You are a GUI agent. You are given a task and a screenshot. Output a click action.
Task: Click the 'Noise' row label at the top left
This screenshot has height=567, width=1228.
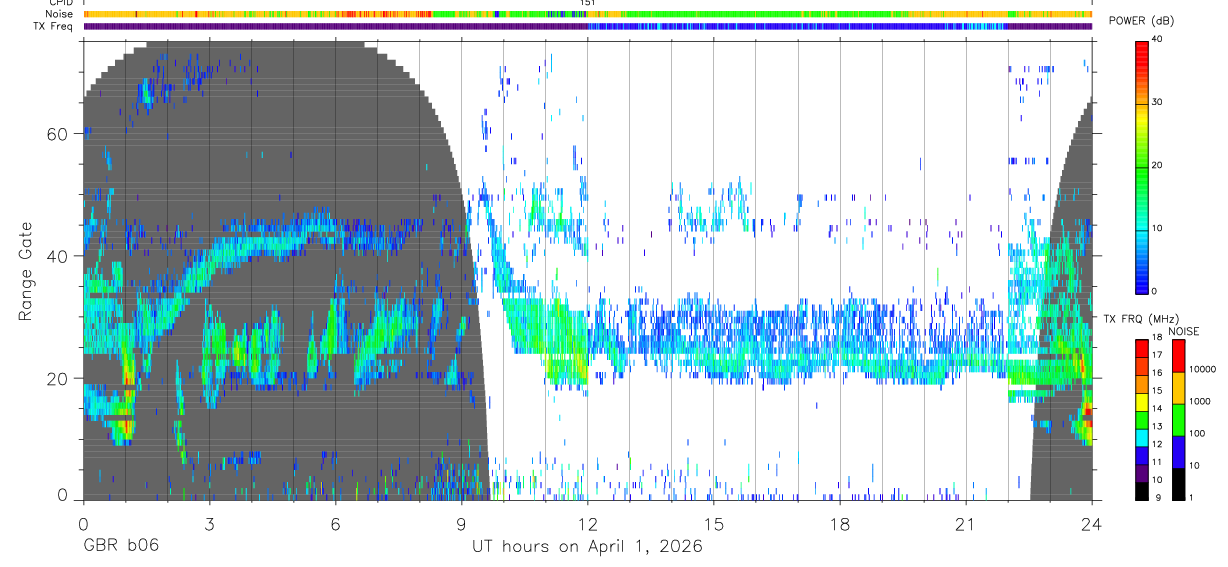point(59,14)
